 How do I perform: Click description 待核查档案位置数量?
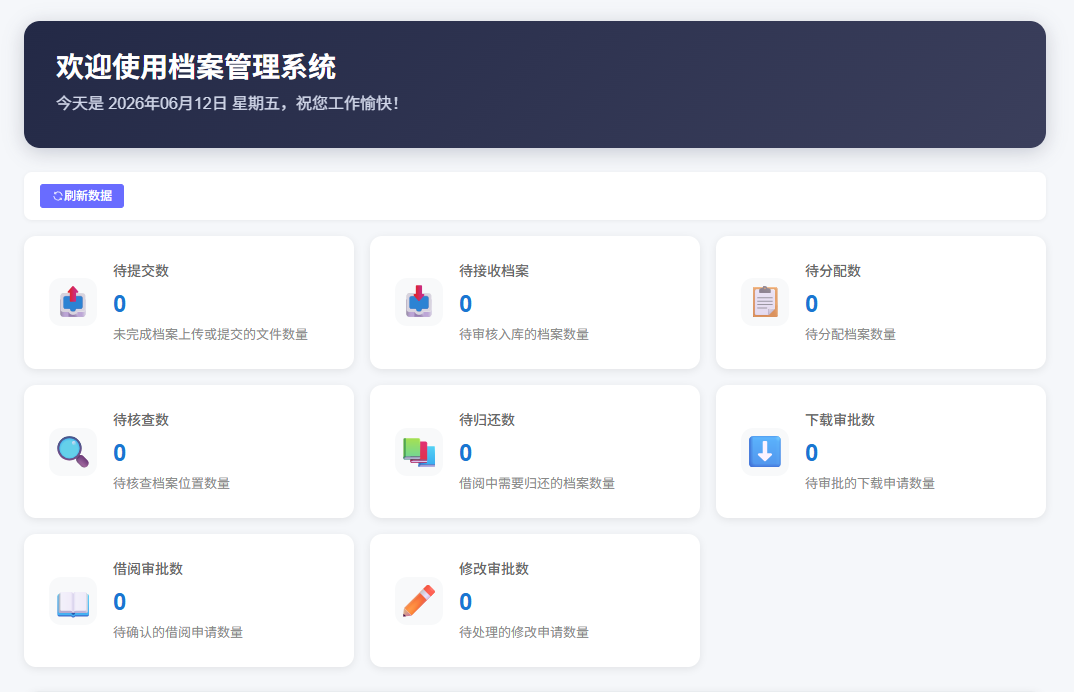(x=171, y=484)
